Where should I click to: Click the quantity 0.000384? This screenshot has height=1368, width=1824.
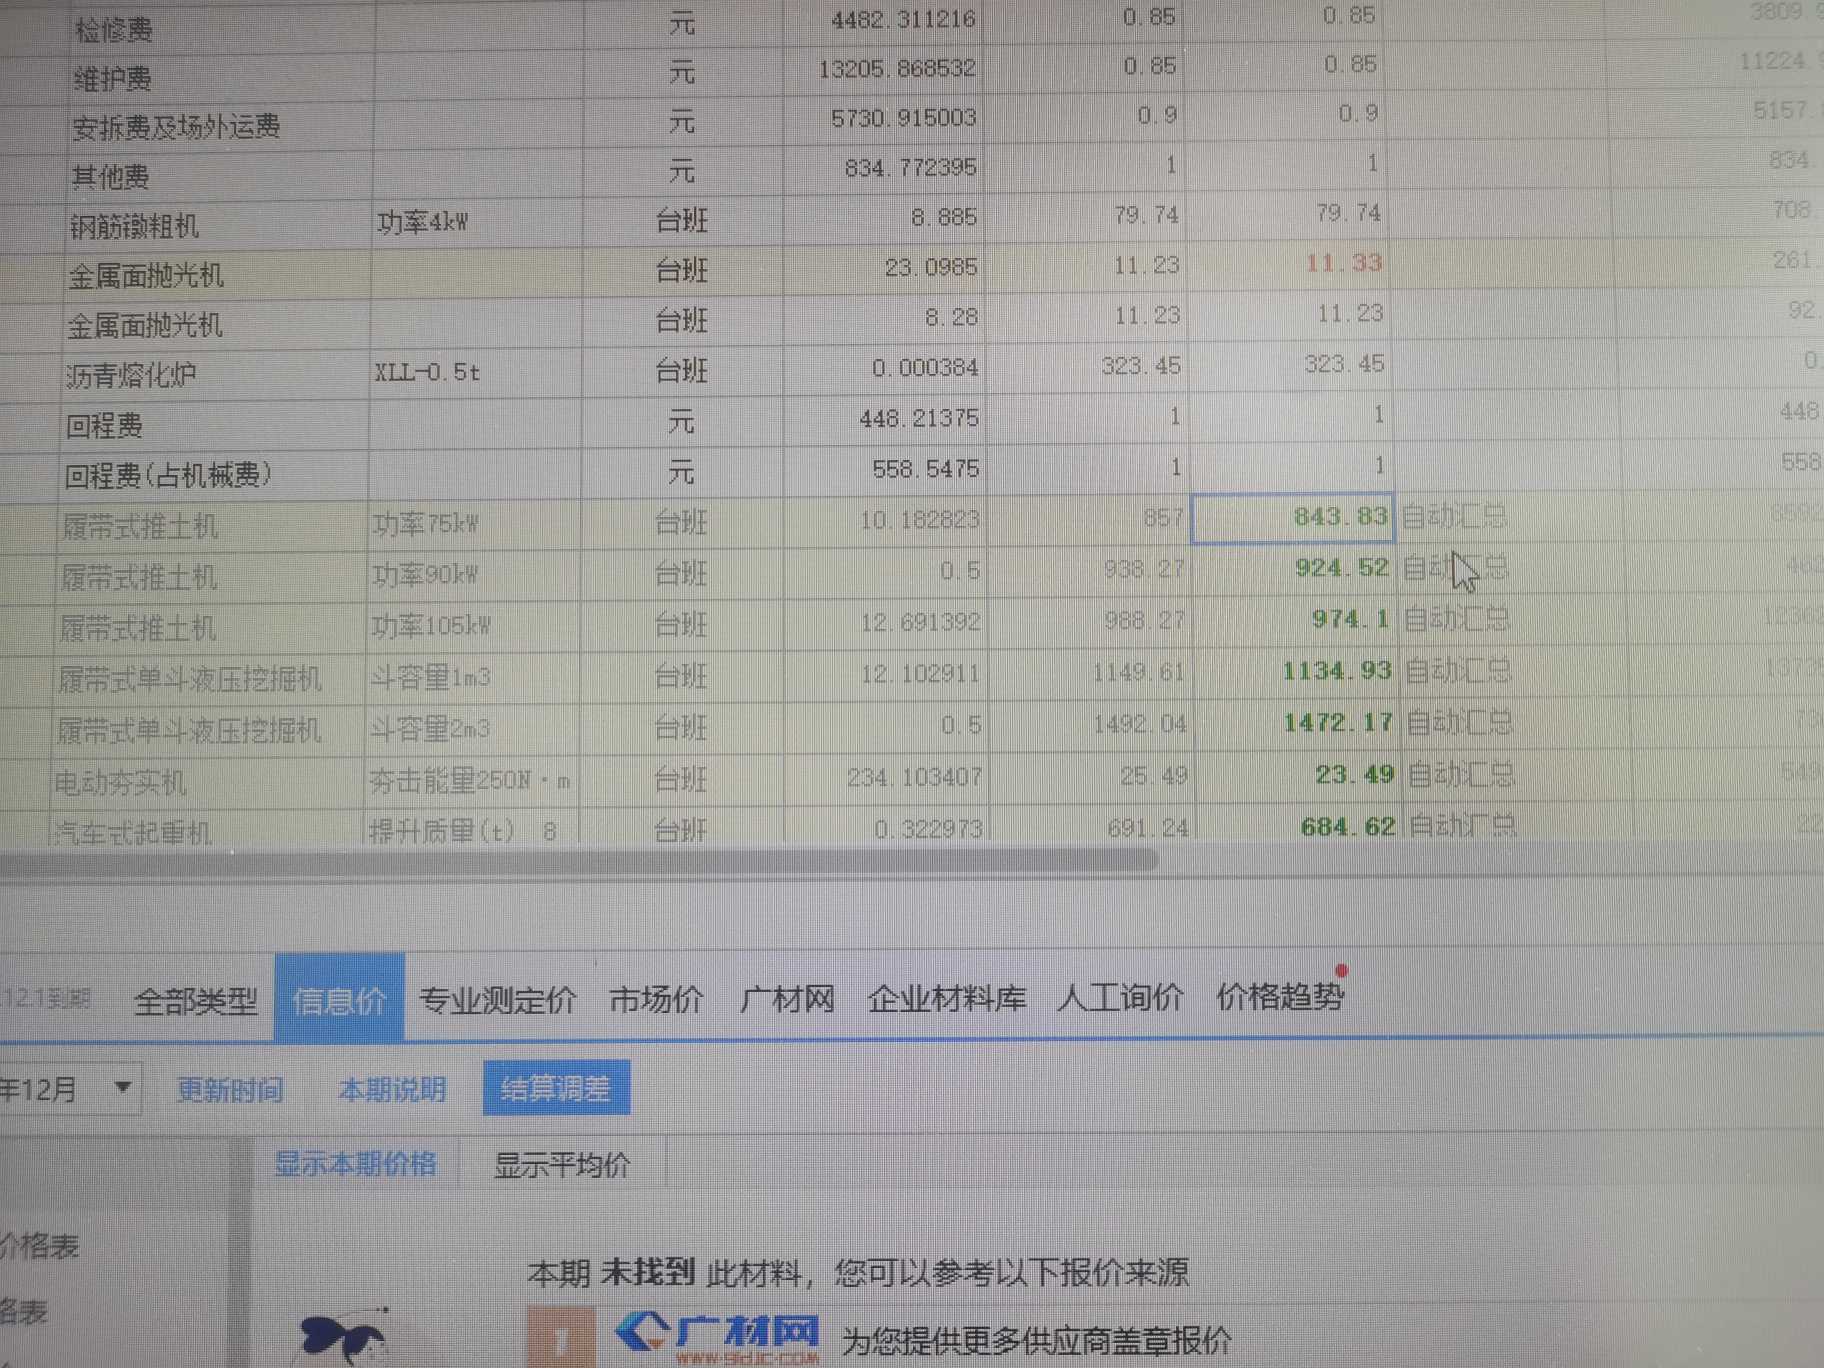pos(925,368)
